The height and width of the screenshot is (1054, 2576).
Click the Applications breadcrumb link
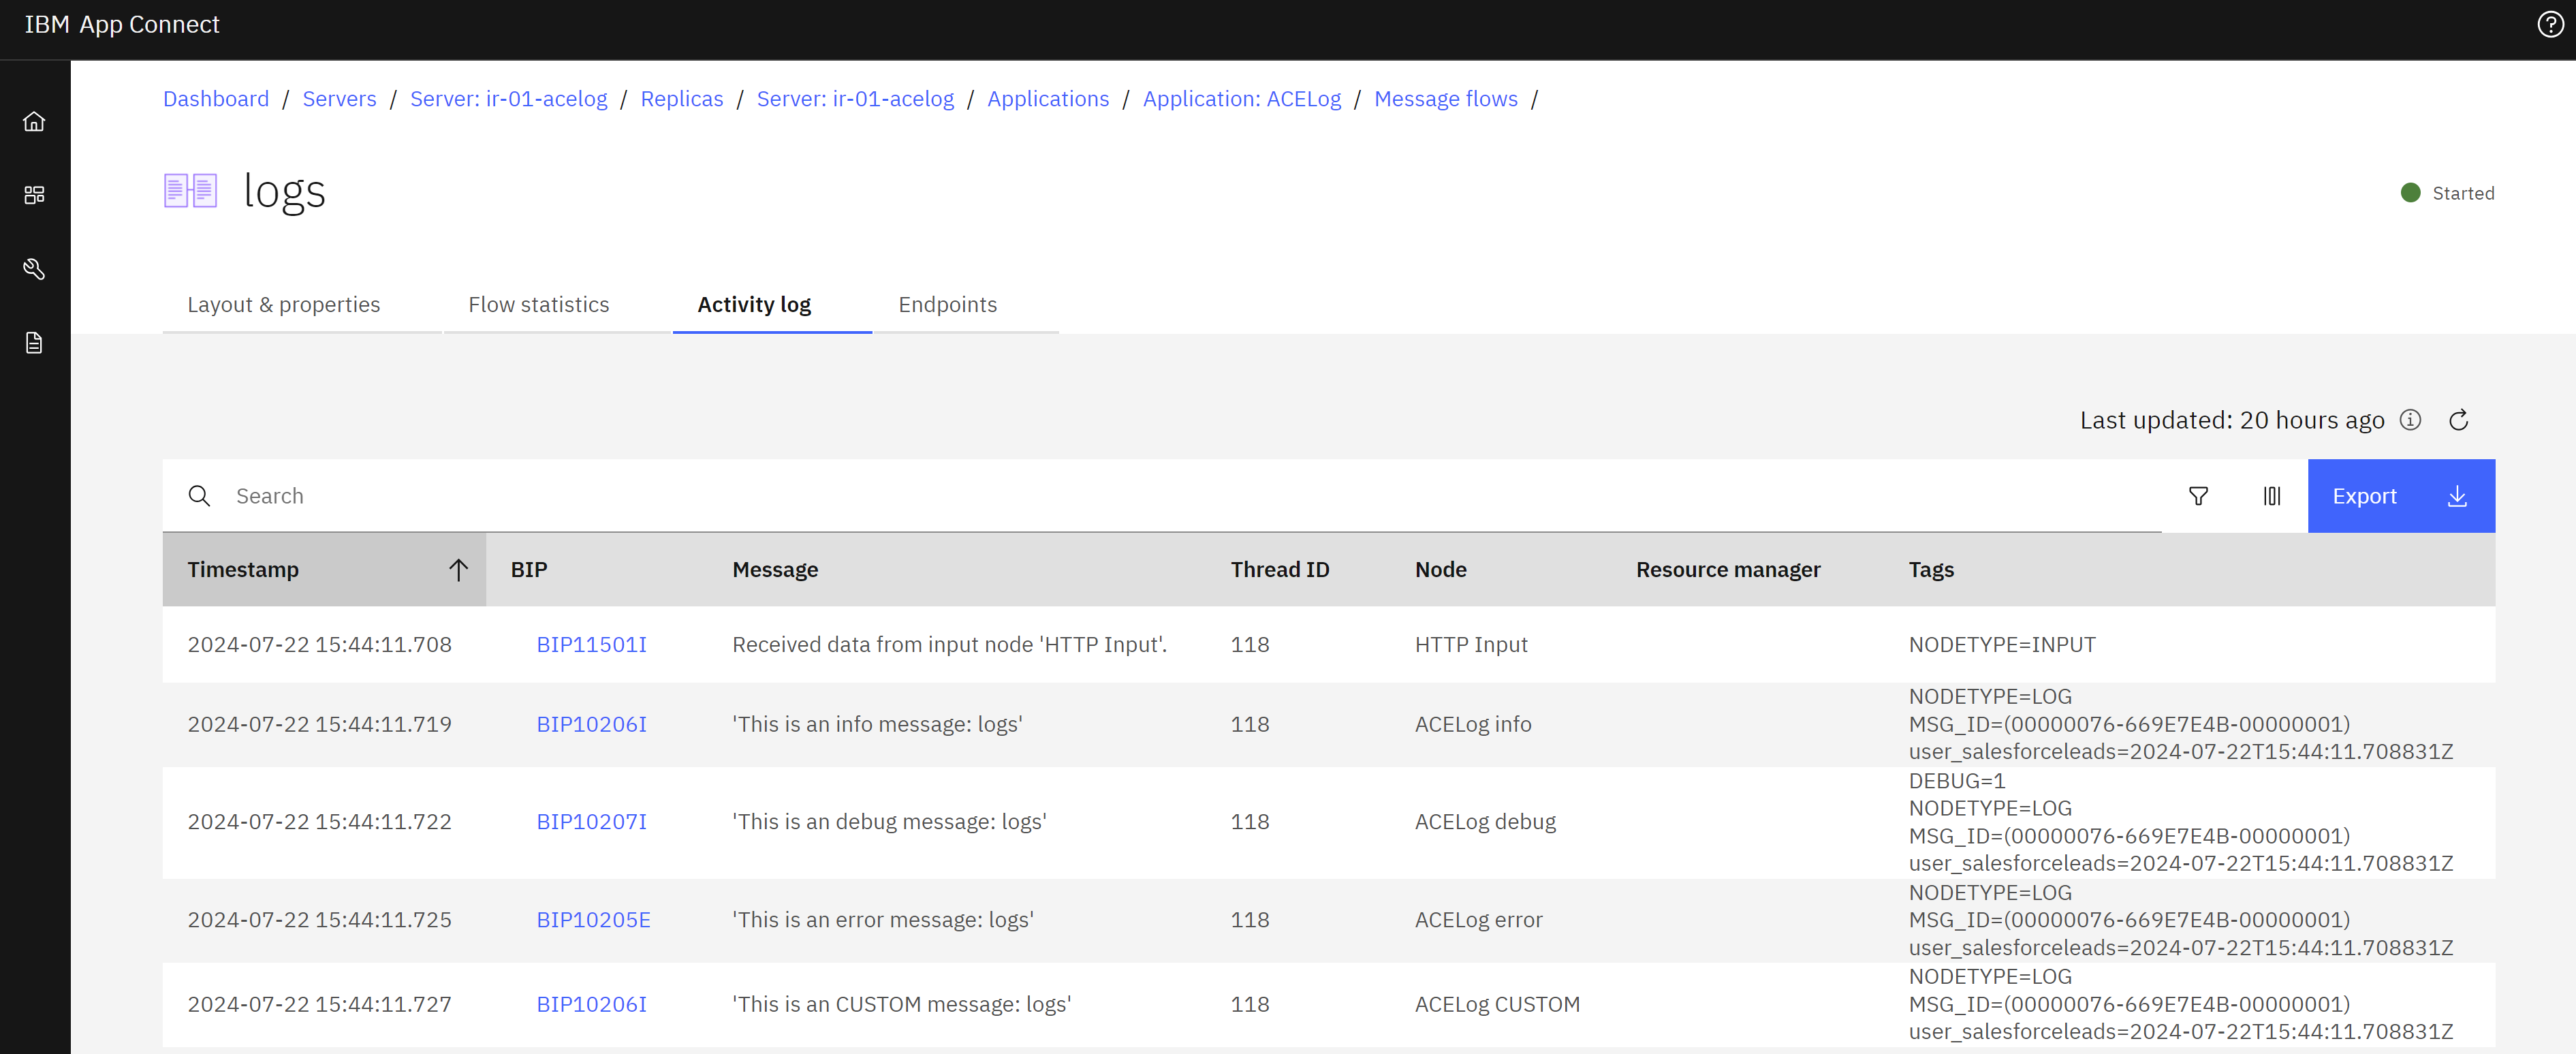click(1050, 99)
